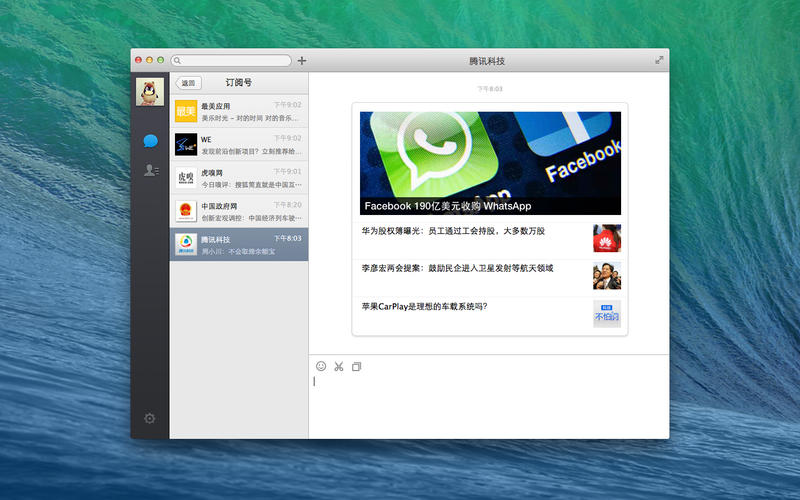Open the 虎嗅网 subscription conversation
Image resolution: width=800 pixels, height=500 pixels.
tap(239, 178)
